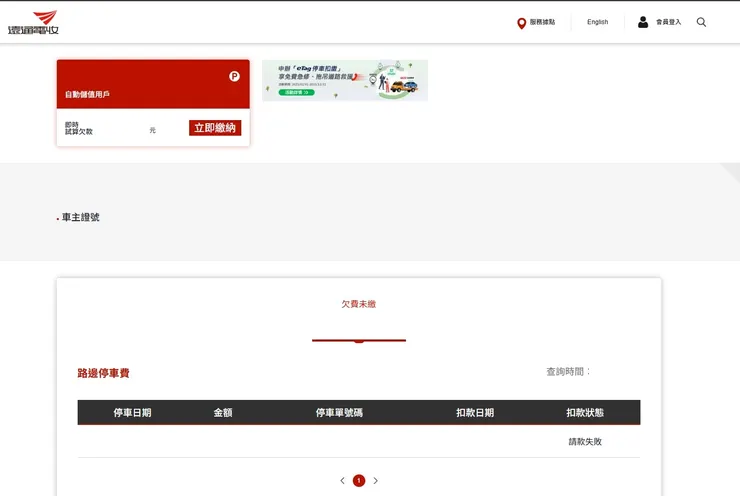This screenshot has height=496, width=740.
Task: Open the service locations pin icon
Action: coord(521,23)
